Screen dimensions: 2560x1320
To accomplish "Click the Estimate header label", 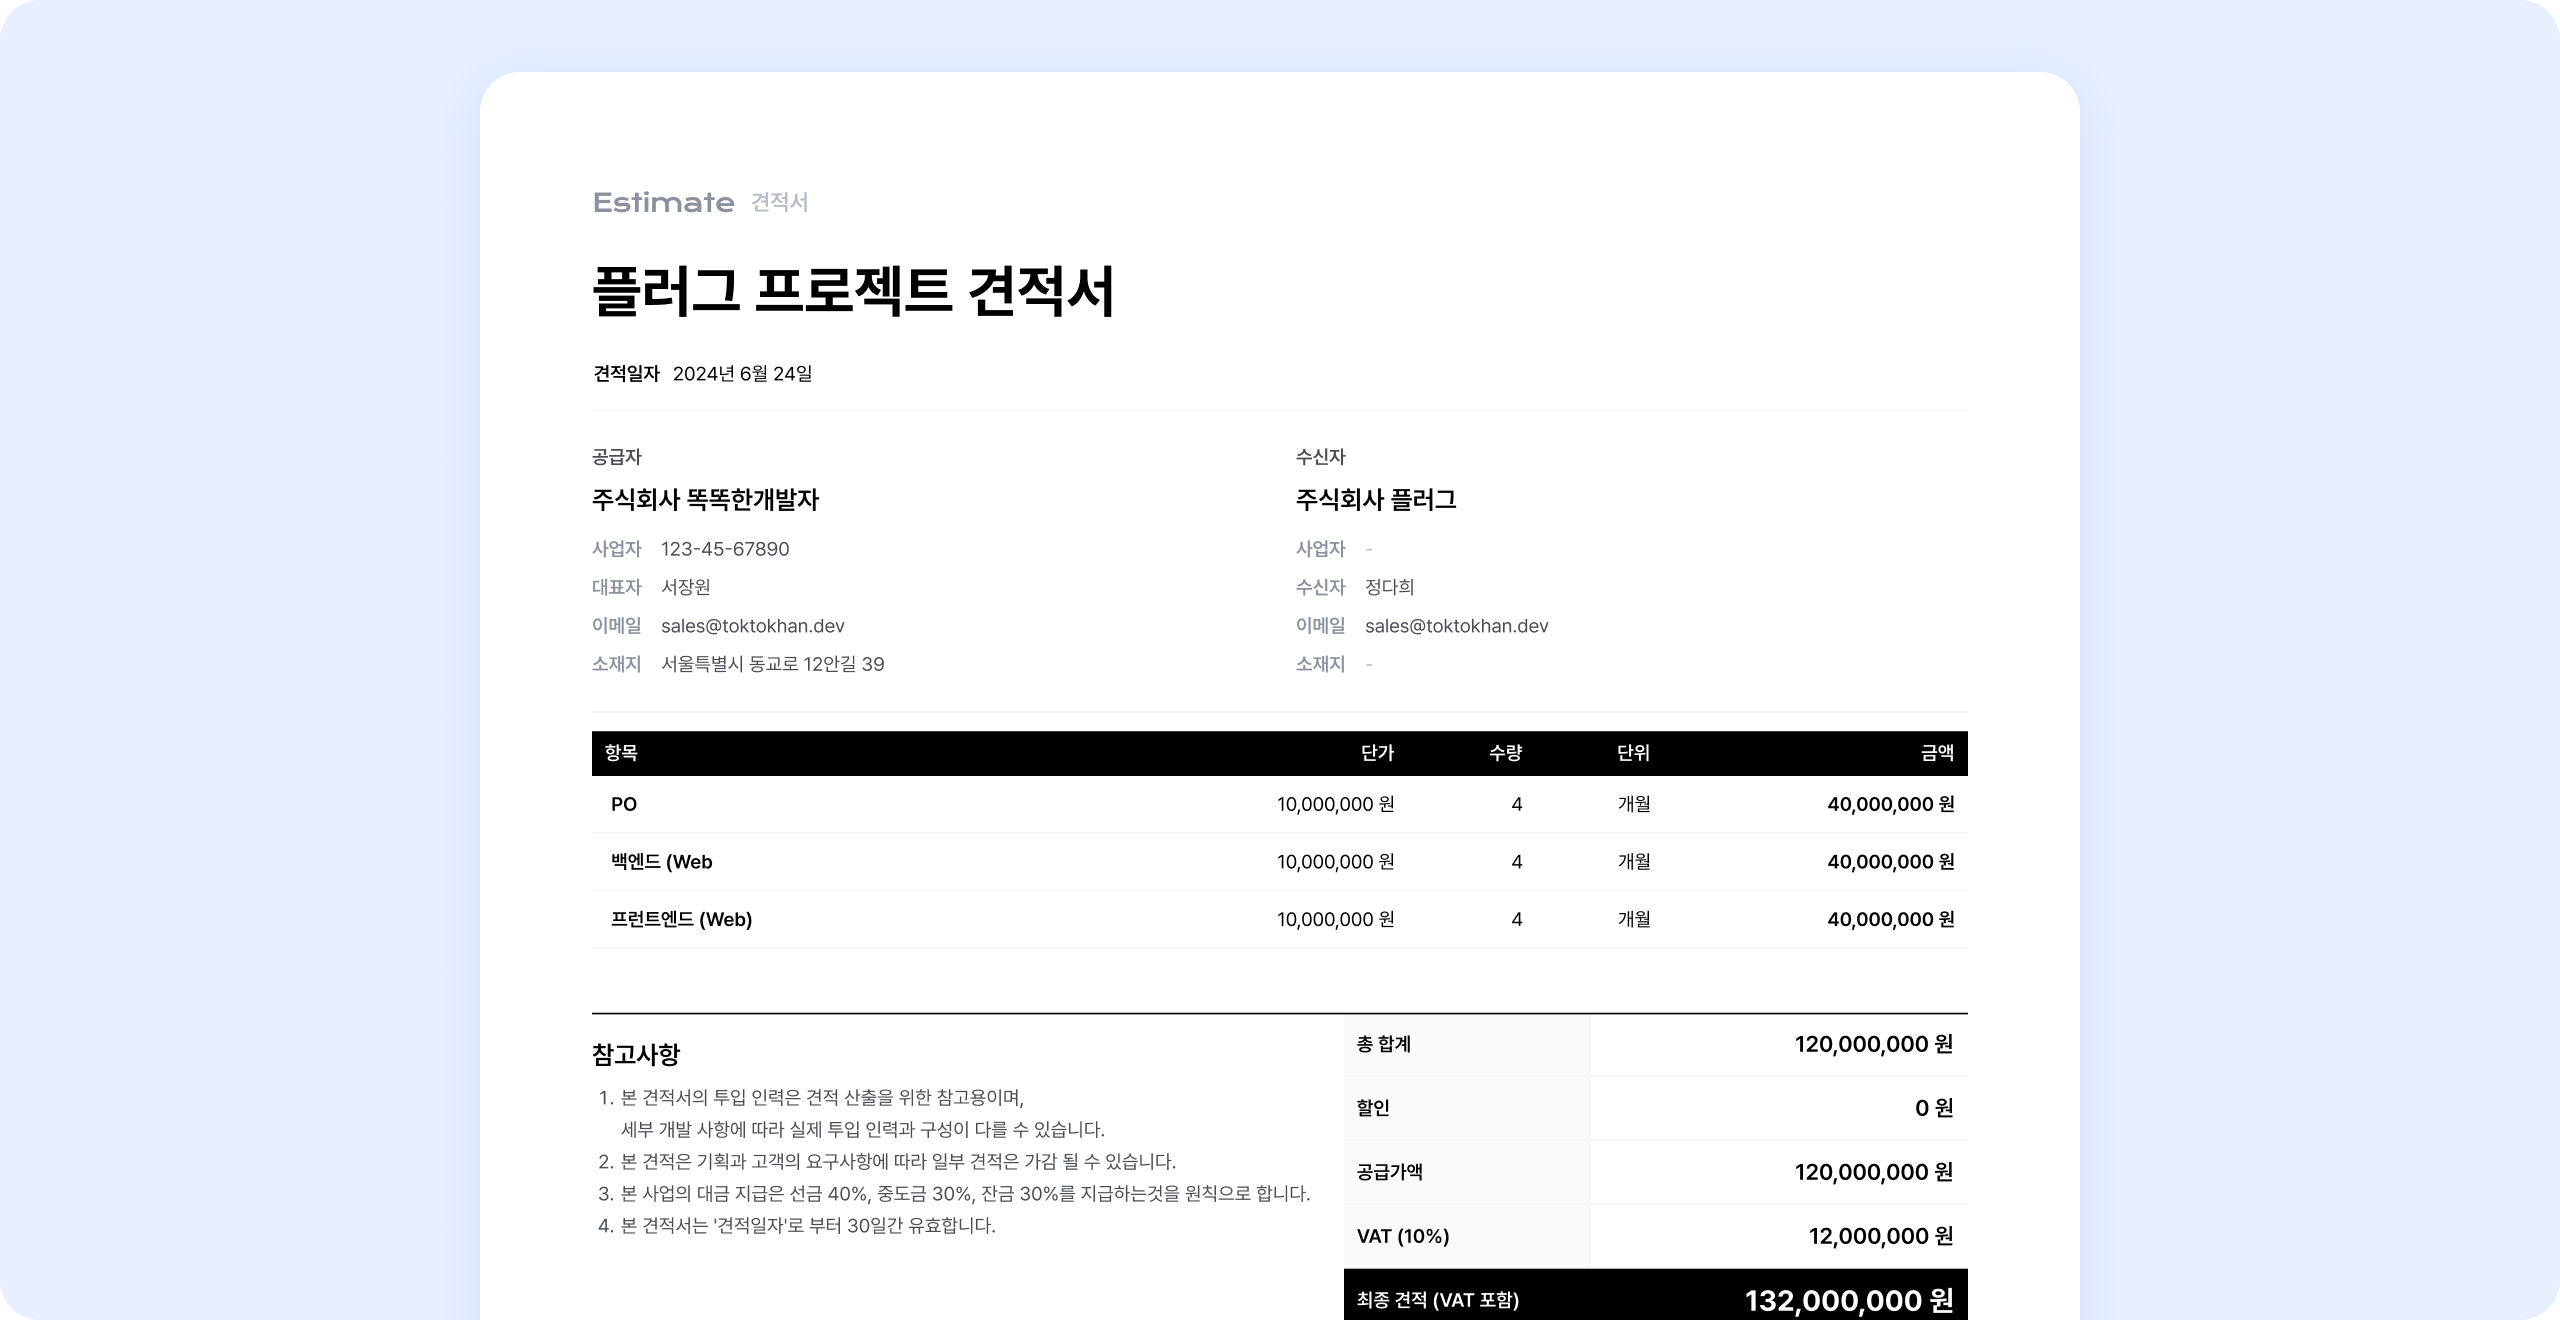I will point(663,203).
